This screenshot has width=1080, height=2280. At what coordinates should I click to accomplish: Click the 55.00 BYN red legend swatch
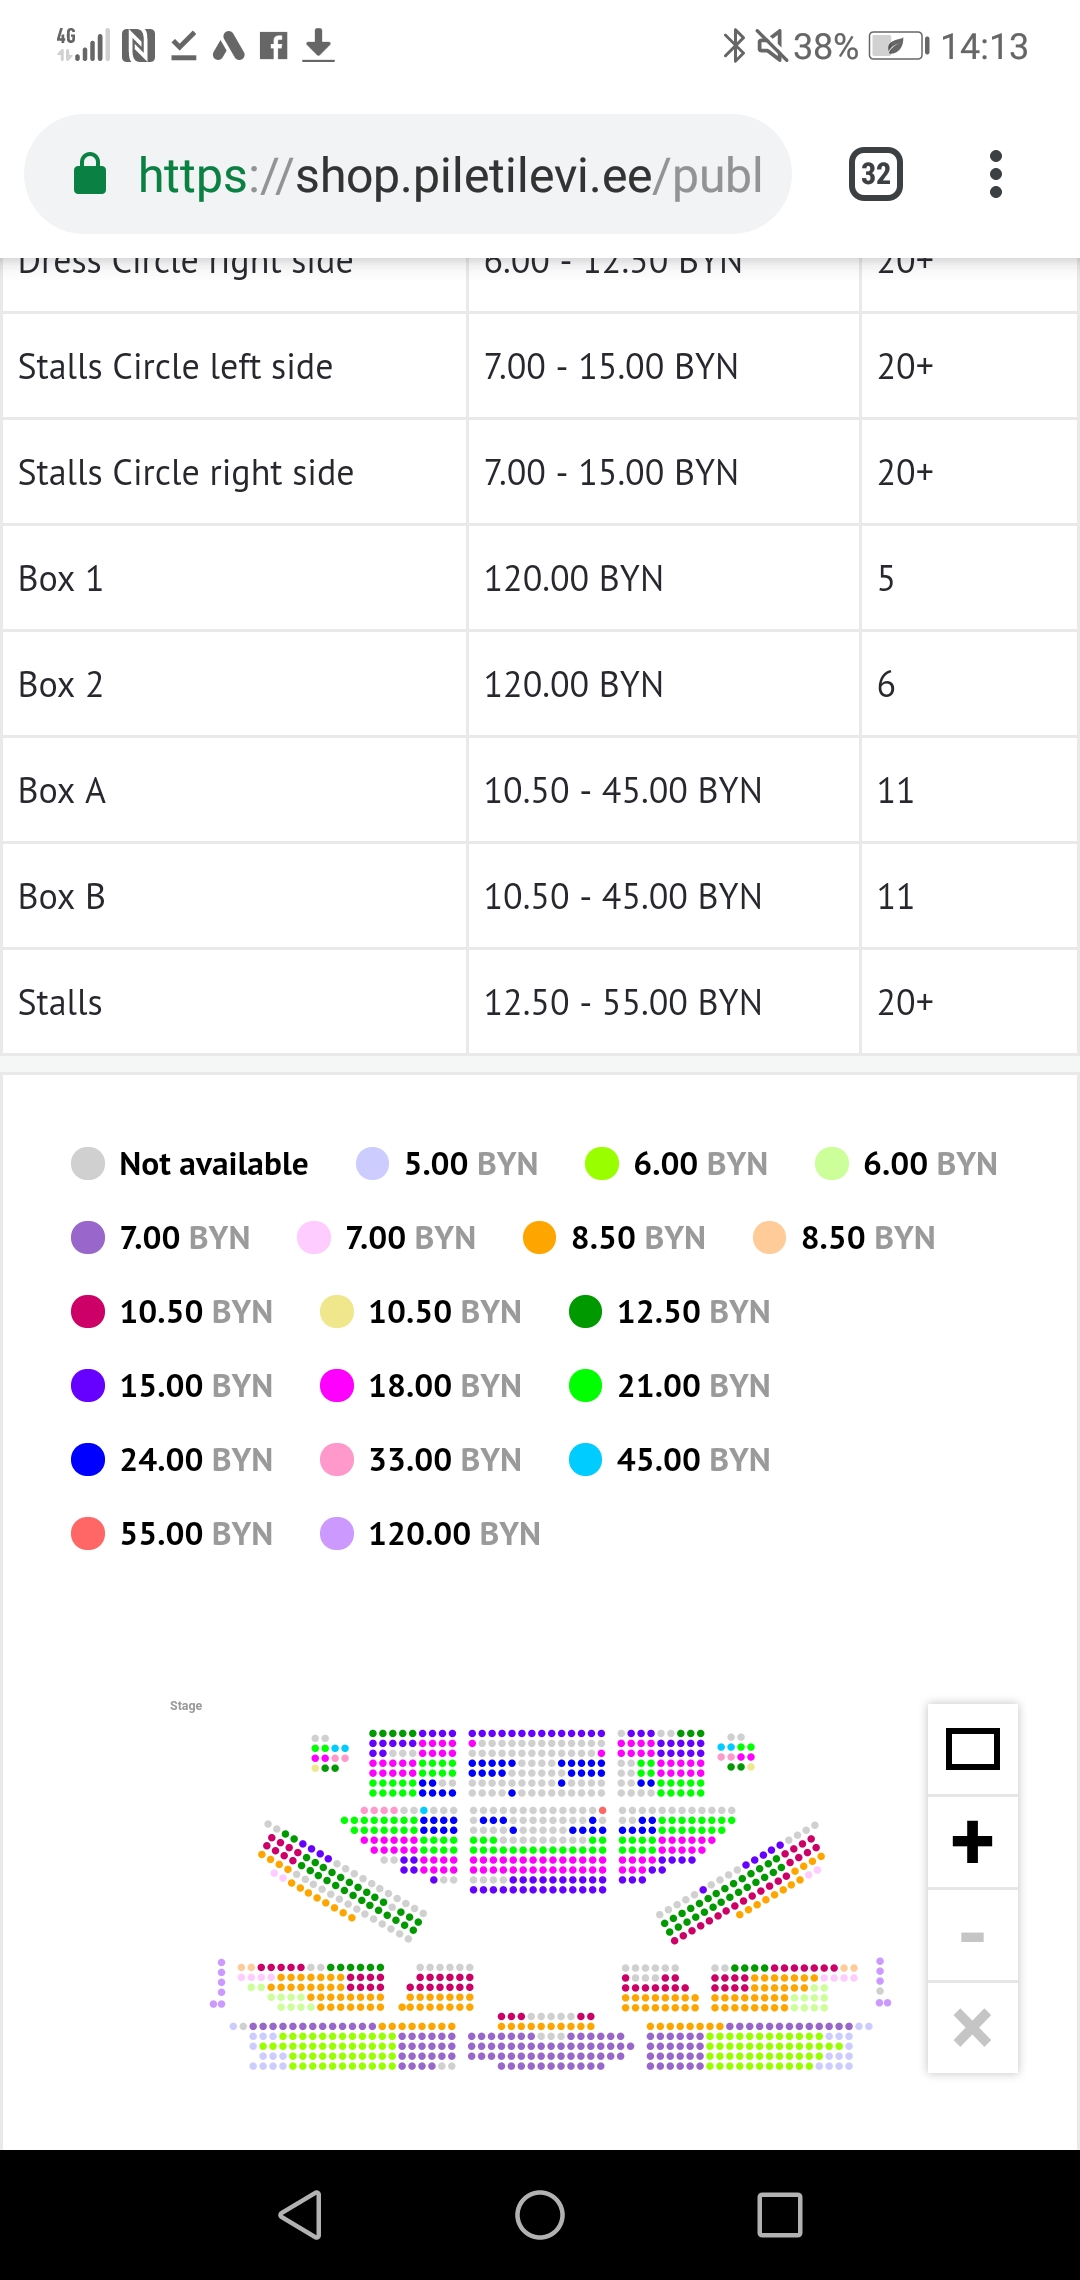(x=88, y=1533)
